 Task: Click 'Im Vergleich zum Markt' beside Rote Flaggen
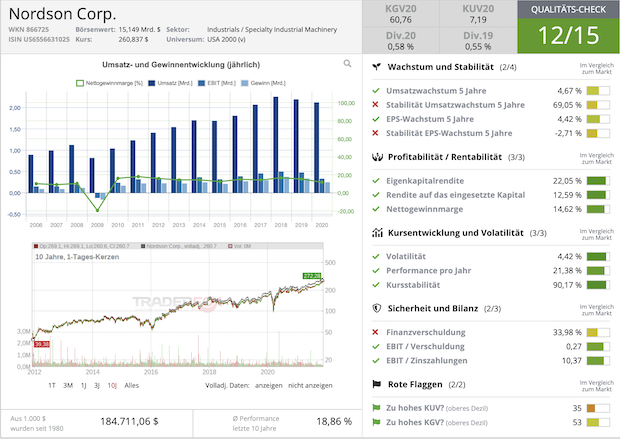(597, 386)
